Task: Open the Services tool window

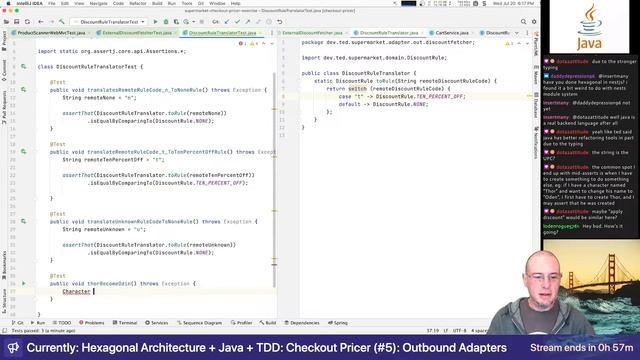Action: coord(157,323)
